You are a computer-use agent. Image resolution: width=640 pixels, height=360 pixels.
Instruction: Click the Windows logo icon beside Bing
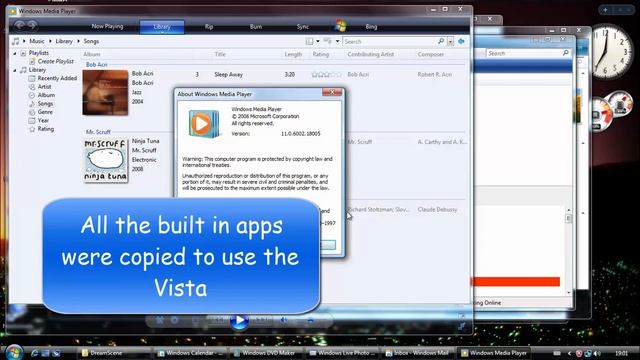click(341, 26)
